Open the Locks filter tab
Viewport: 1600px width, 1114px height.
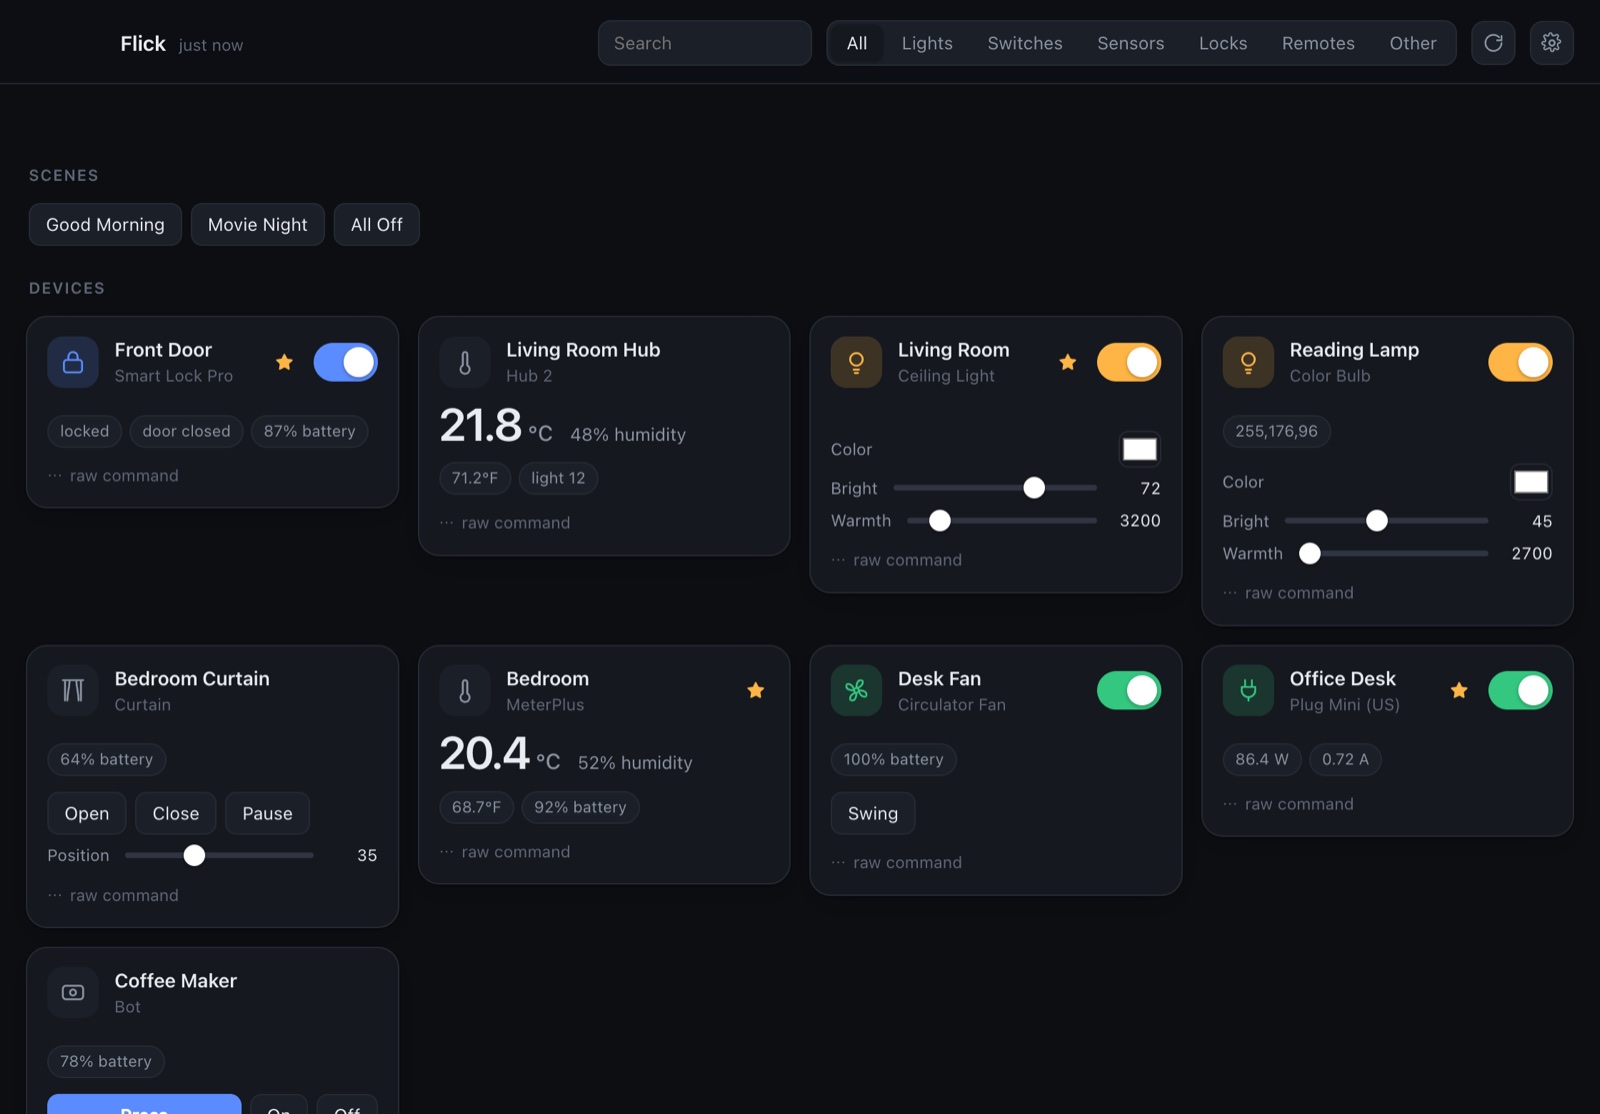[x=1223, y=43]
